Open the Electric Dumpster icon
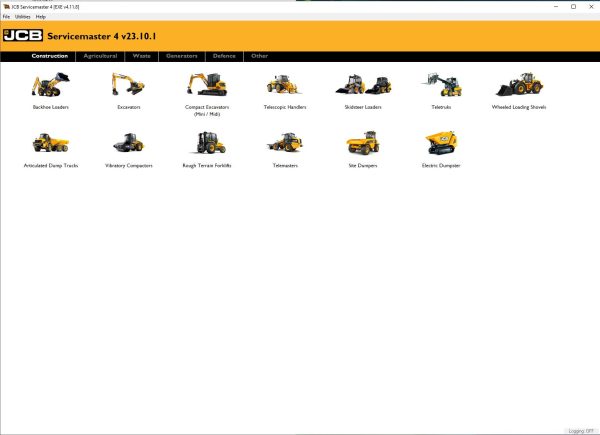This screenshot has width=600, height=435. tap(441, 142)
